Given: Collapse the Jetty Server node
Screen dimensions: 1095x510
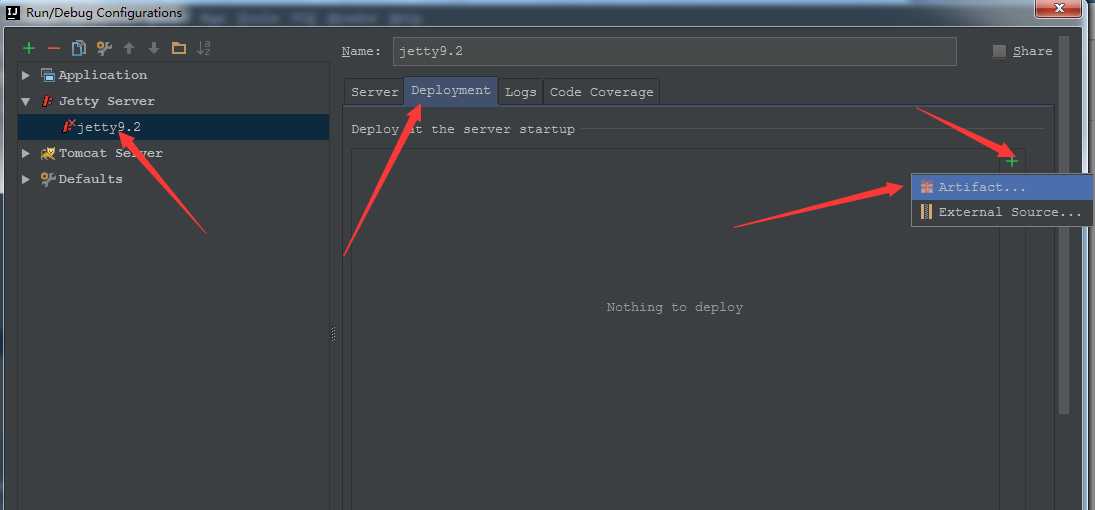Looking at the screenshot, I should coord(27,101).
